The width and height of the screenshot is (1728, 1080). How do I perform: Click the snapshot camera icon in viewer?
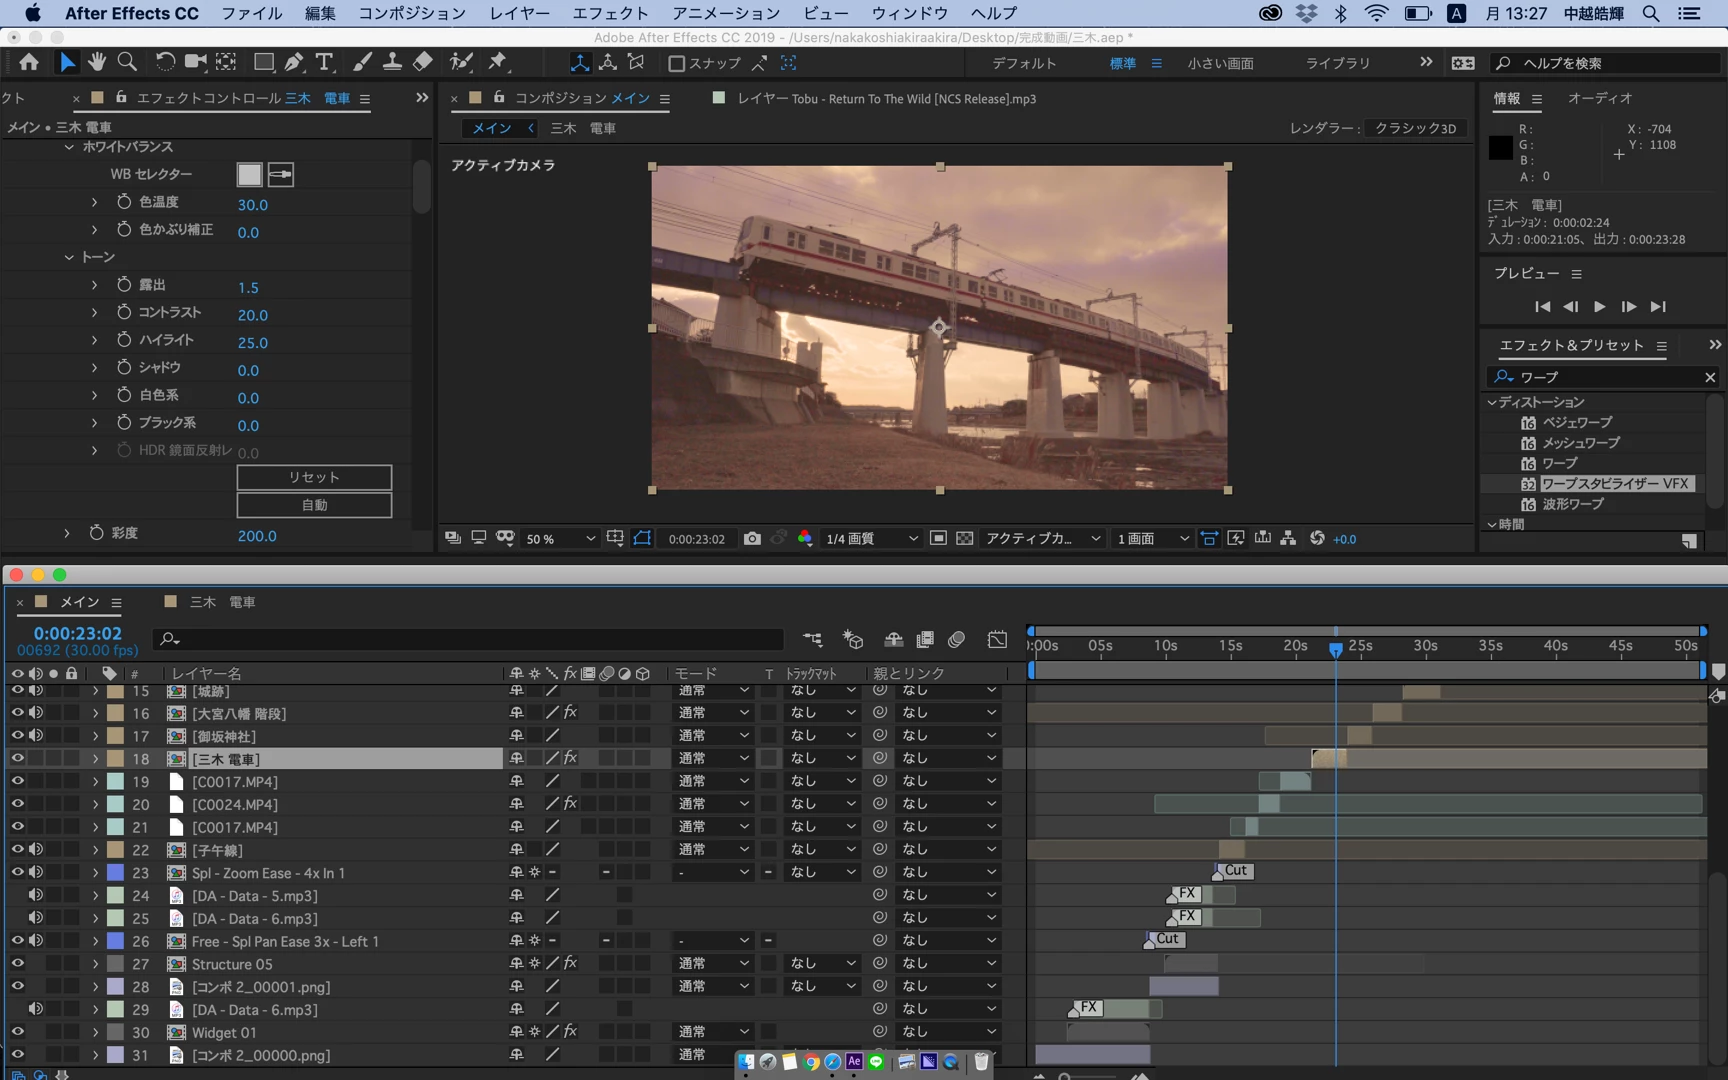[x=752, y=539]
